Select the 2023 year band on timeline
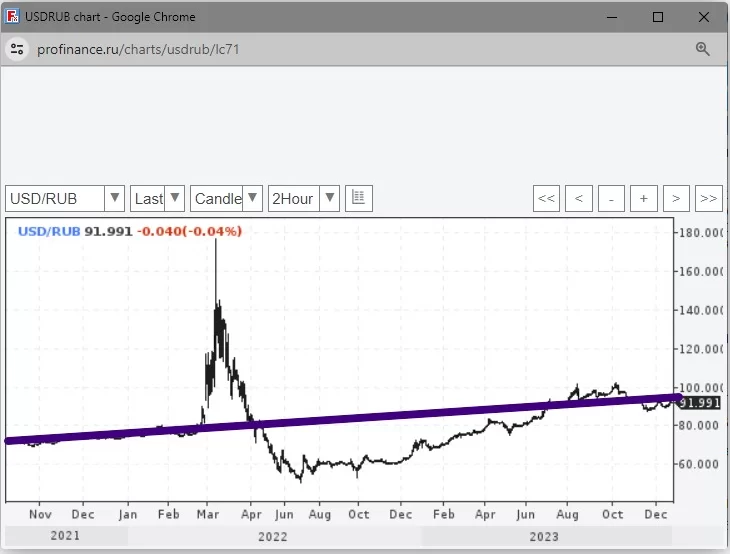This screenshot has height=554, width=730. (544, 536)
